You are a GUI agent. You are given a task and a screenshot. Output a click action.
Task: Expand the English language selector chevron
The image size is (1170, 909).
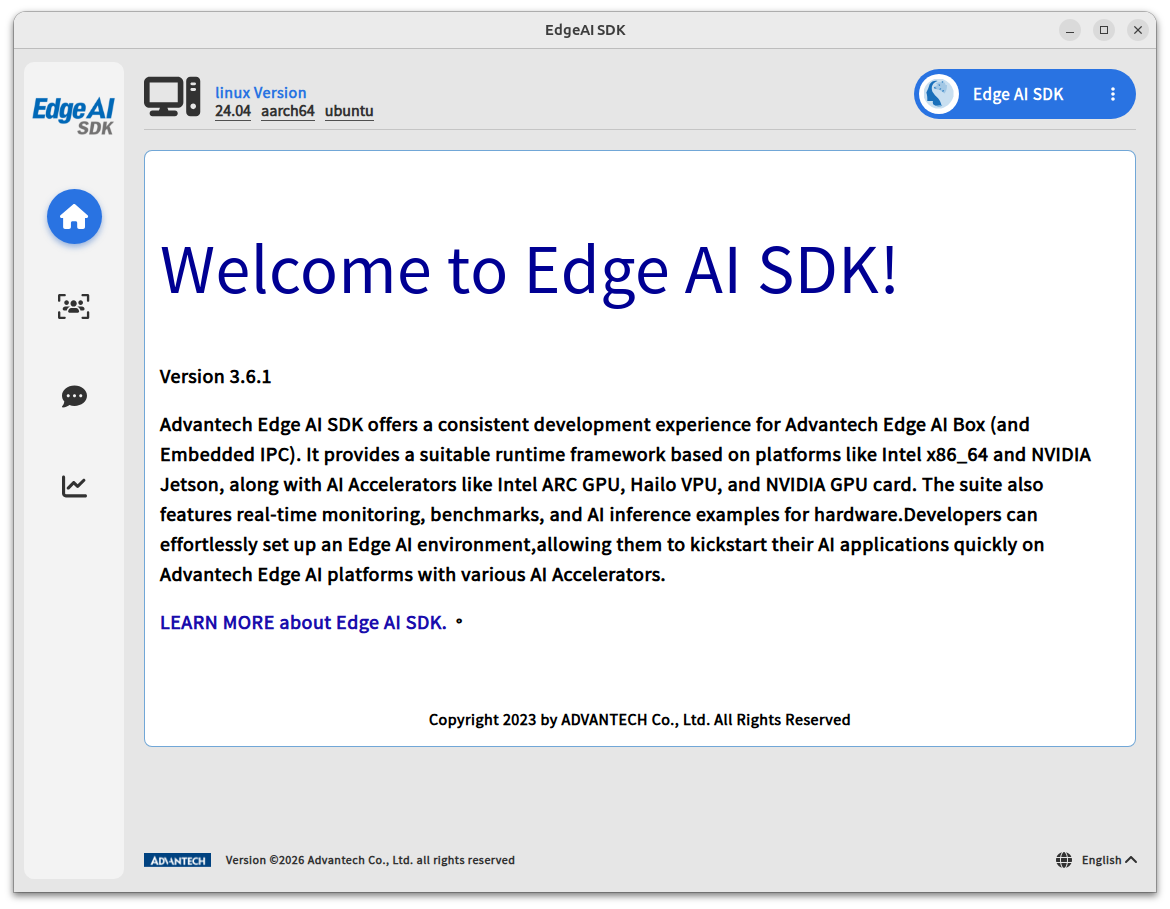pos(1131,860)
